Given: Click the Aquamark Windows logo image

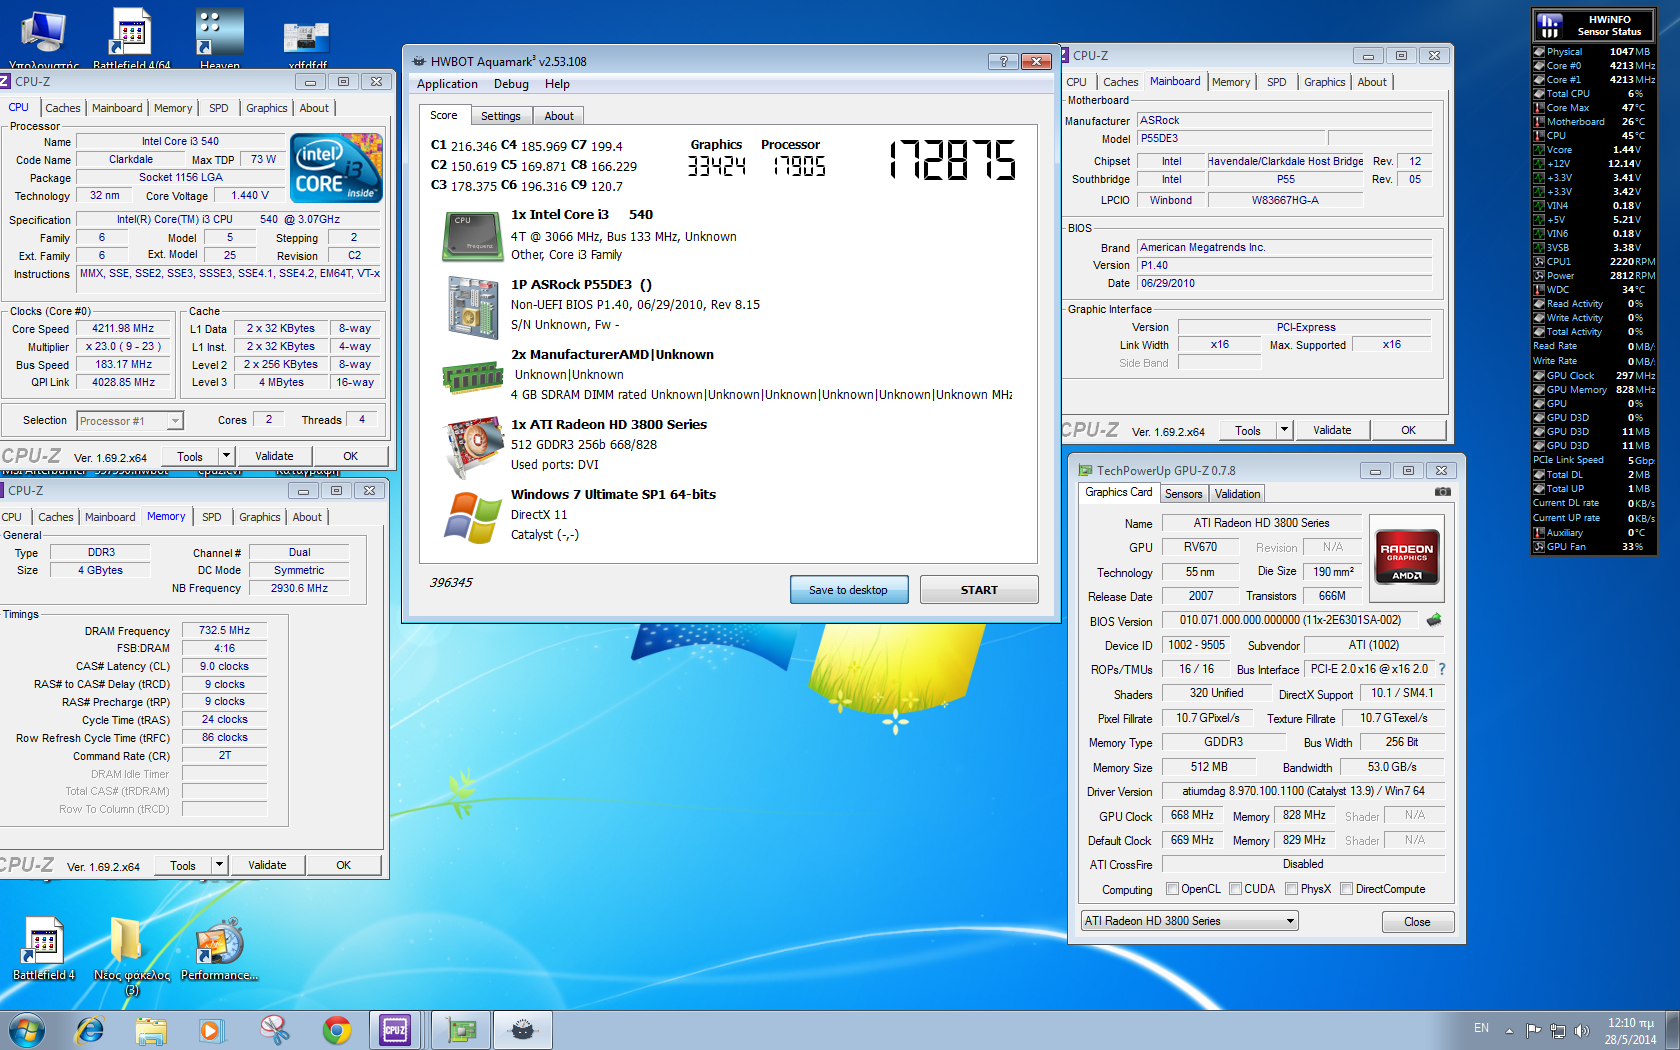Looking at the screenshot, I should click(472, 517).
